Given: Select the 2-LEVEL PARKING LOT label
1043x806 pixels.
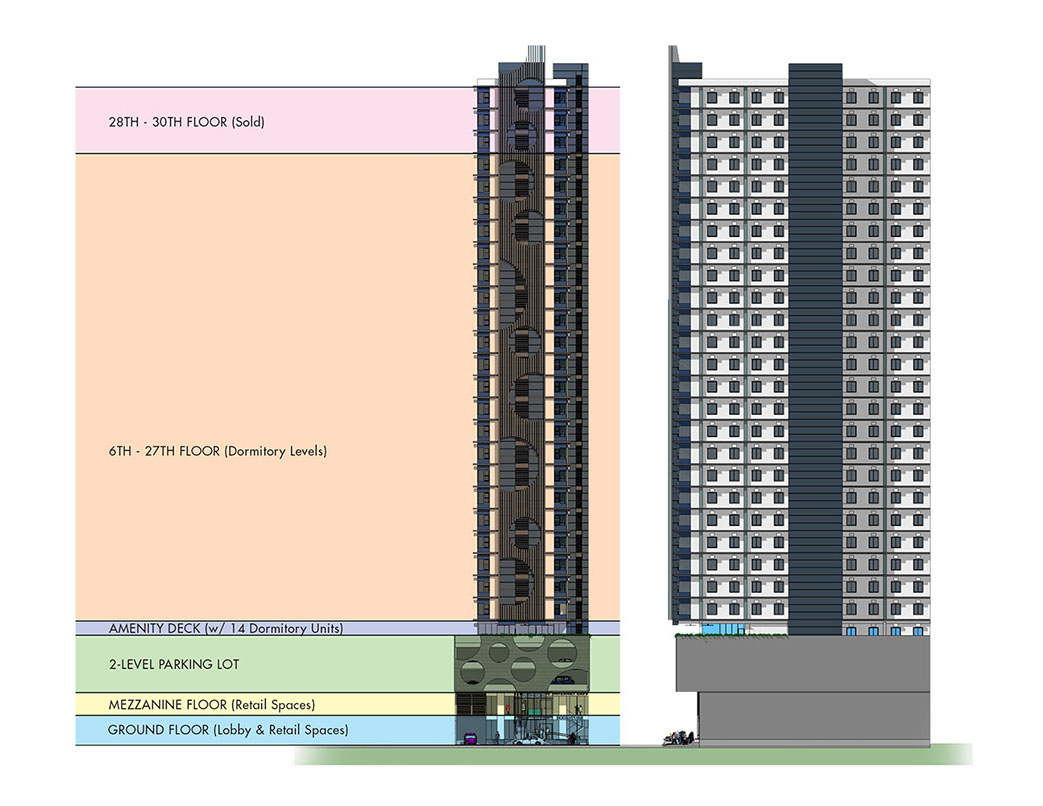Looking at the screenshot, I should (174, 664).
